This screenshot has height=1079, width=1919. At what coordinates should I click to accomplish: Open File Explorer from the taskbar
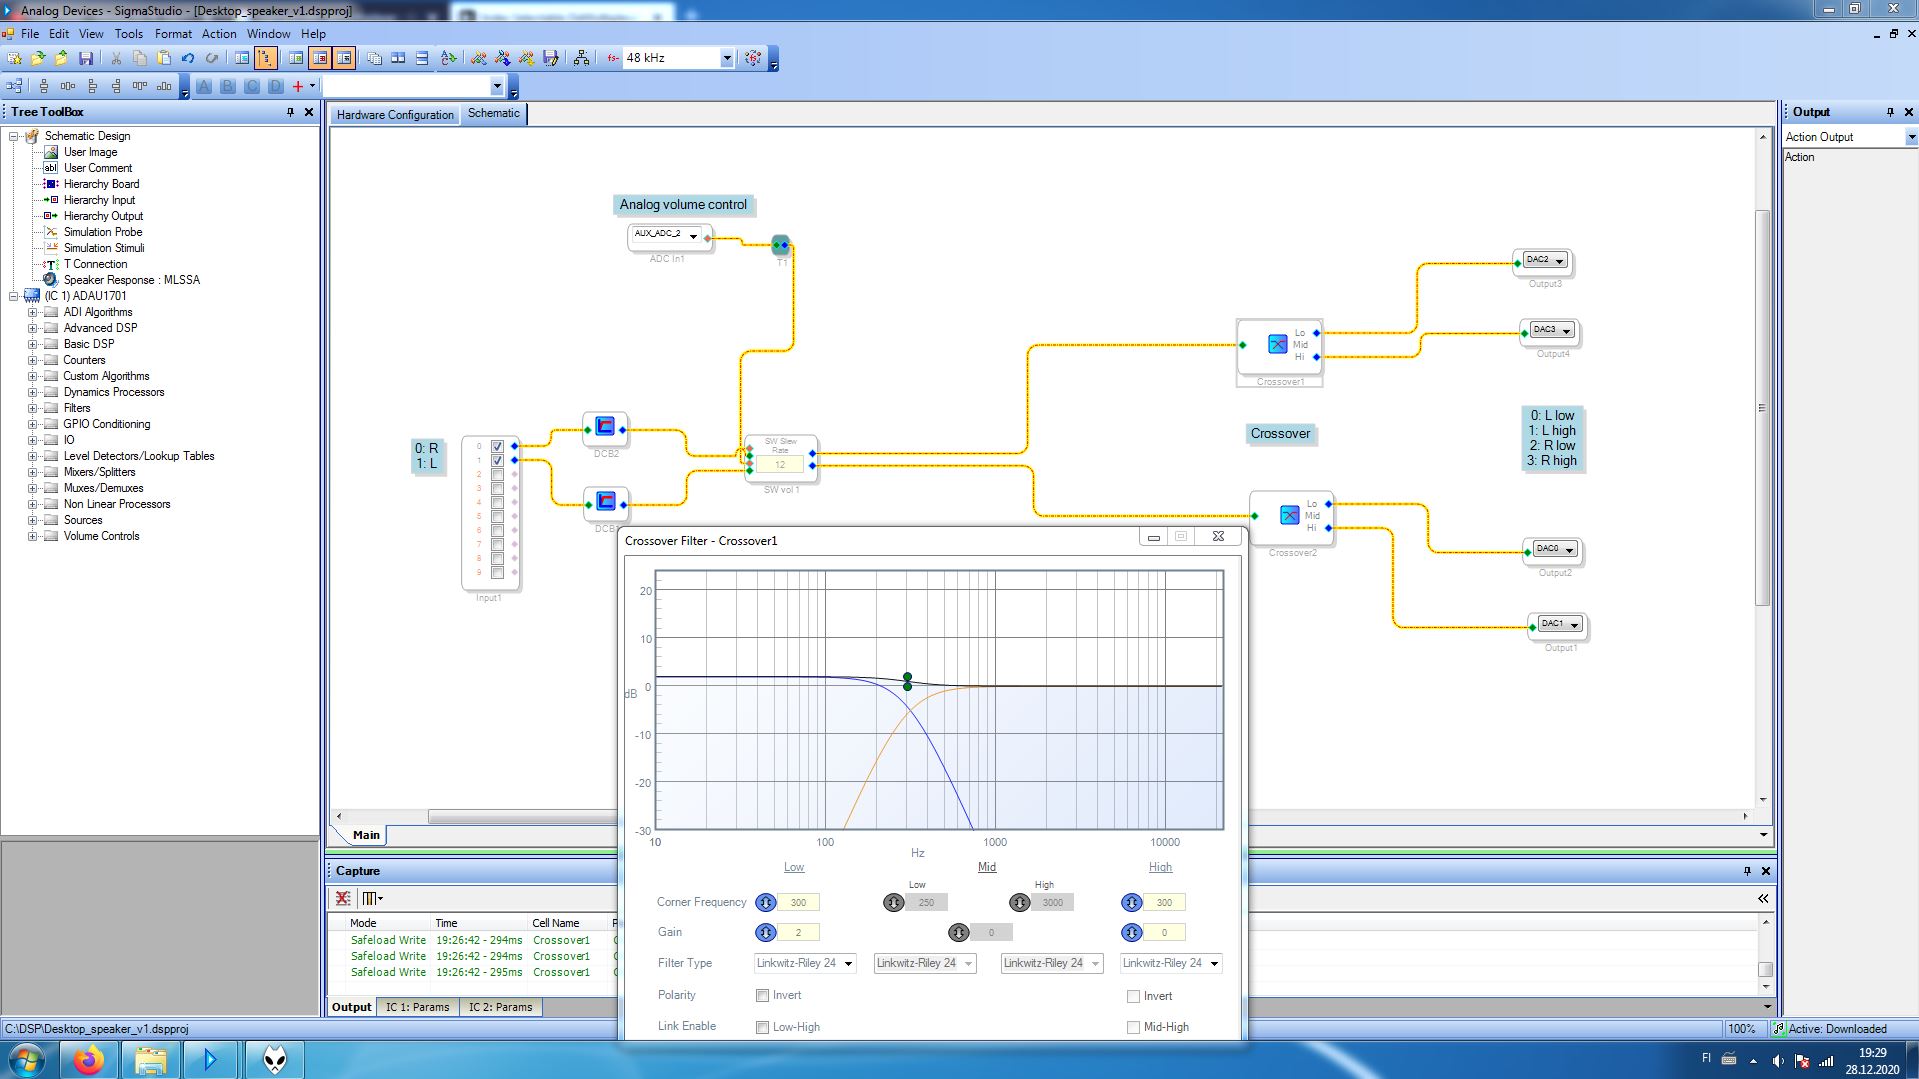pyautogui.click(x=150, y=1059)
